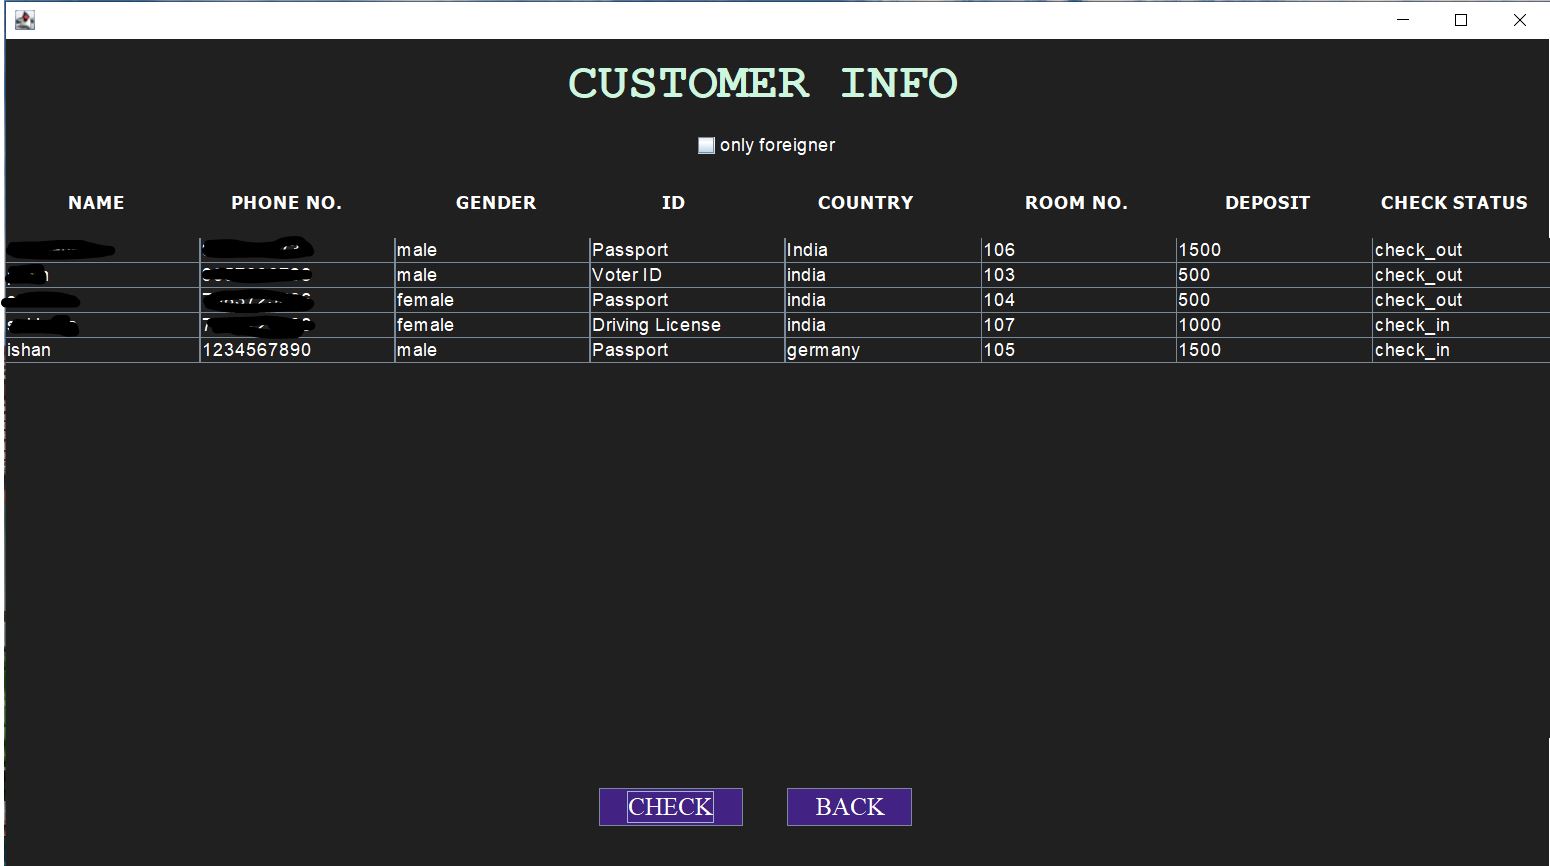Select 'female' cell in room 104 row
Image resolution: width=1550 pixels, height=866 pixels.
(x=492, y=300)
